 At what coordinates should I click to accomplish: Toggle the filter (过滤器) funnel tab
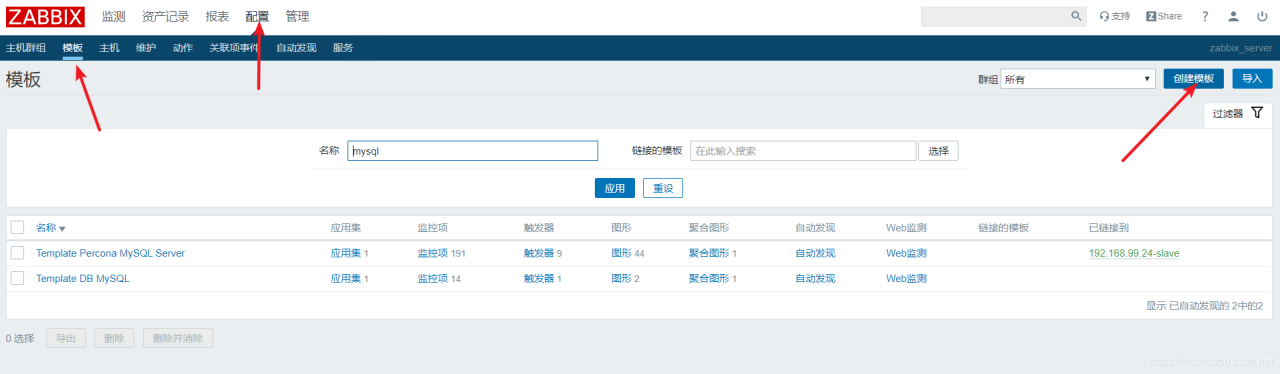click(x=1238, y=114)
